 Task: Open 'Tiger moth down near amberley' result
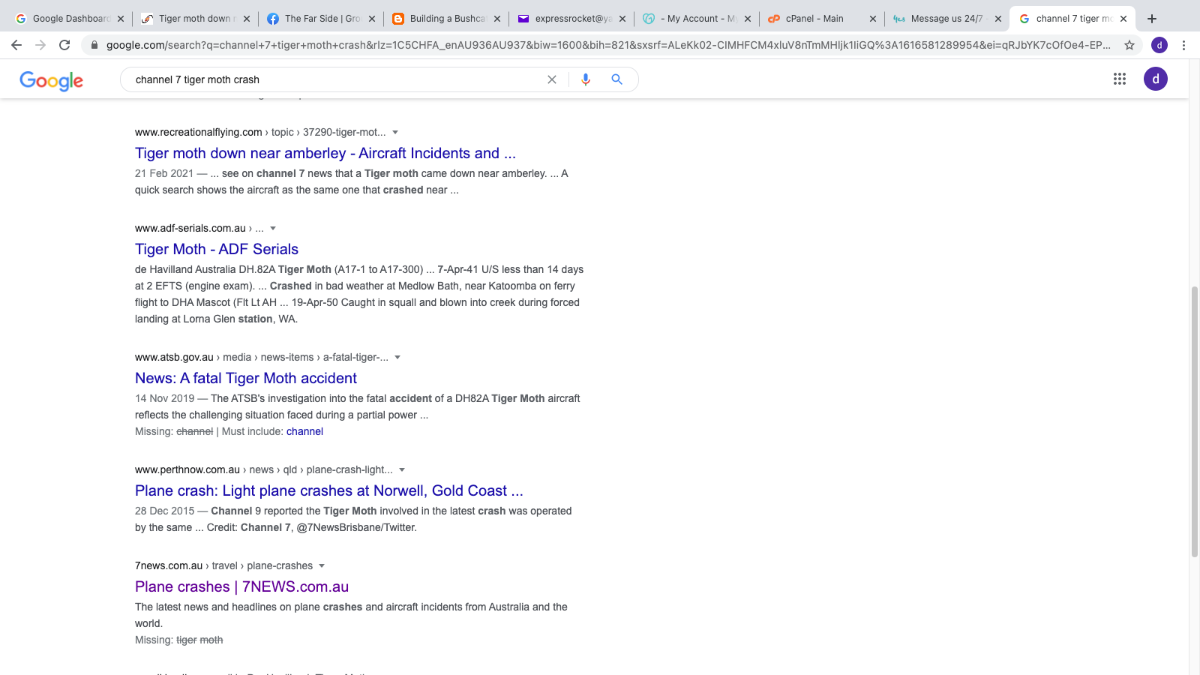[325, 153]
